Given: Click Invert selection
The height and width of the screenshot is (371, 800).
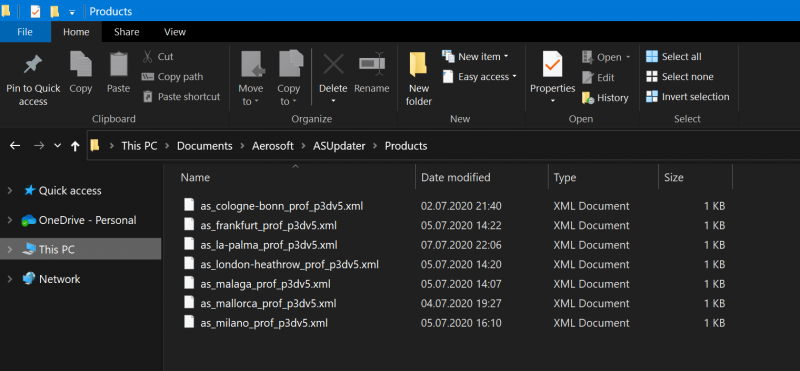Looking at the screenshot, I should [687, 96].
